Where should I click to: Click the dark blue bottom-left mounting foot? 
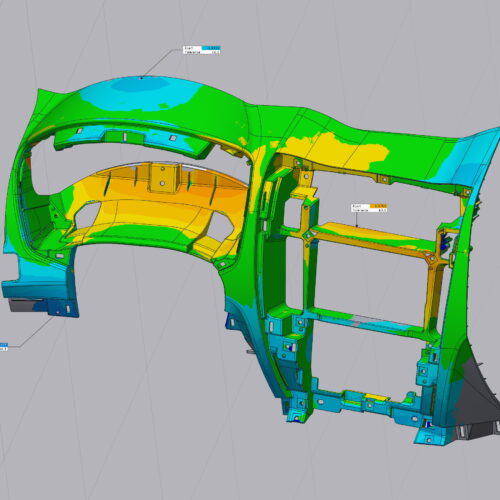coord(63,307)
